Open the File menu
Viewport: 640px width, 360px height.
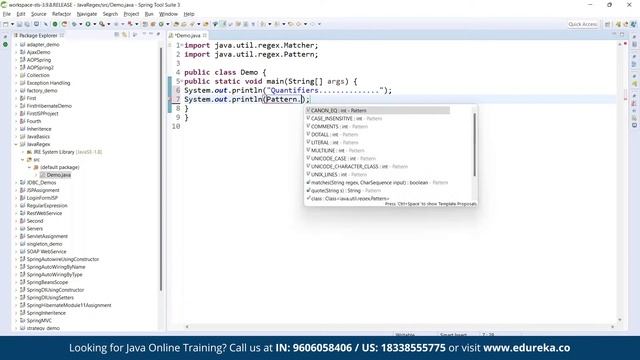point(7,14)
